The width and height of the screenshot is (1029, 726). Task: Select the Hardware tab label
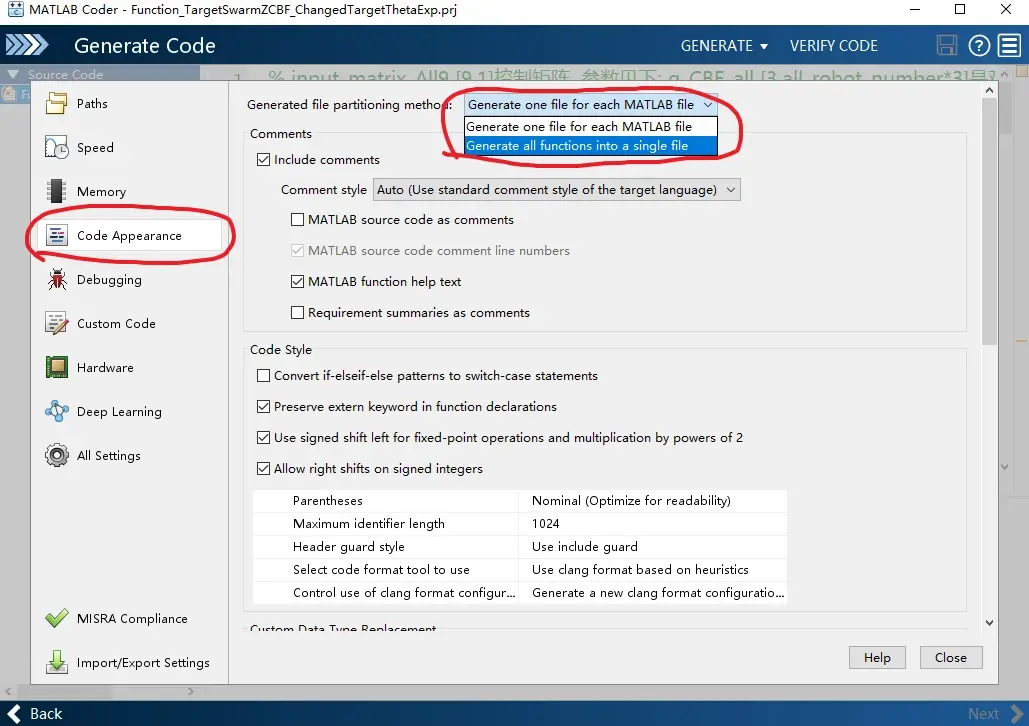105,368
